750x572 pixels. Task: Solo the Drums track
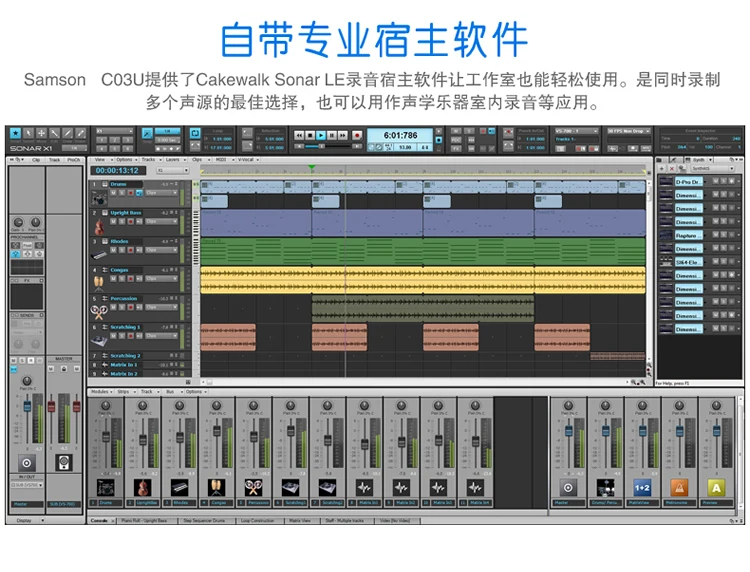pyautogui.click(x=121, y=193)
